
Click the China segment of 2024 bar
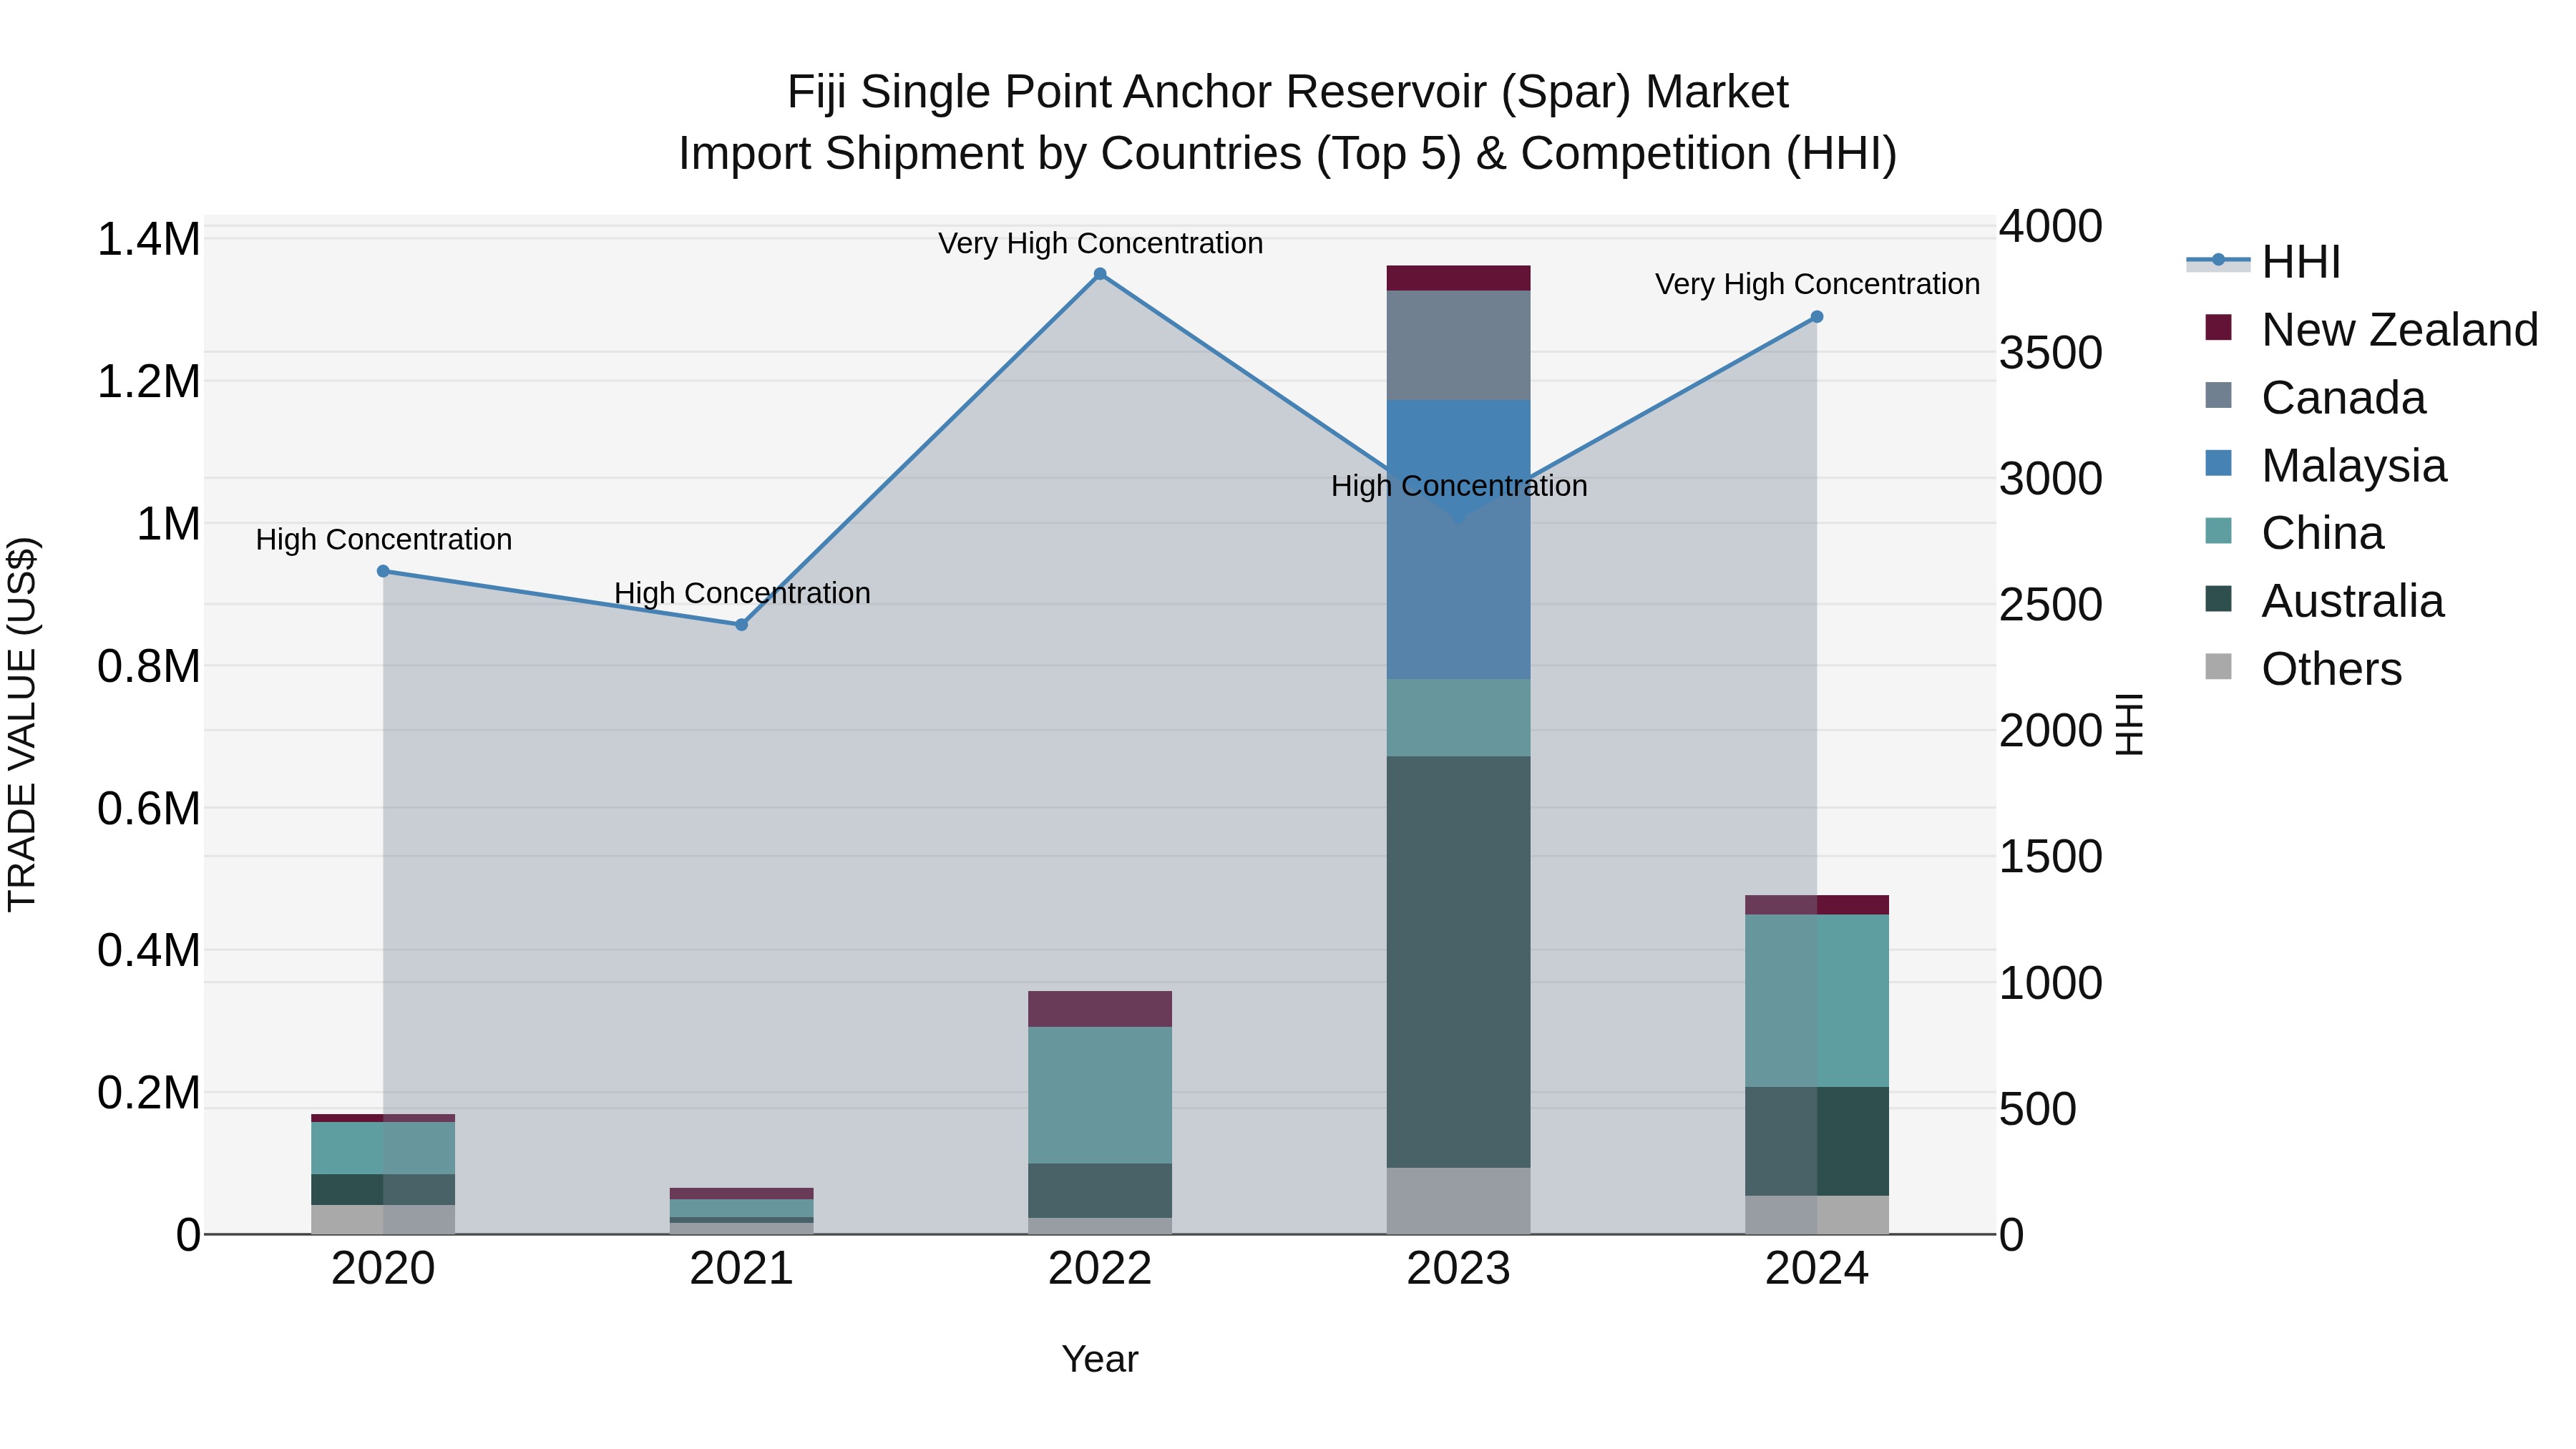coord(1817,1001)
